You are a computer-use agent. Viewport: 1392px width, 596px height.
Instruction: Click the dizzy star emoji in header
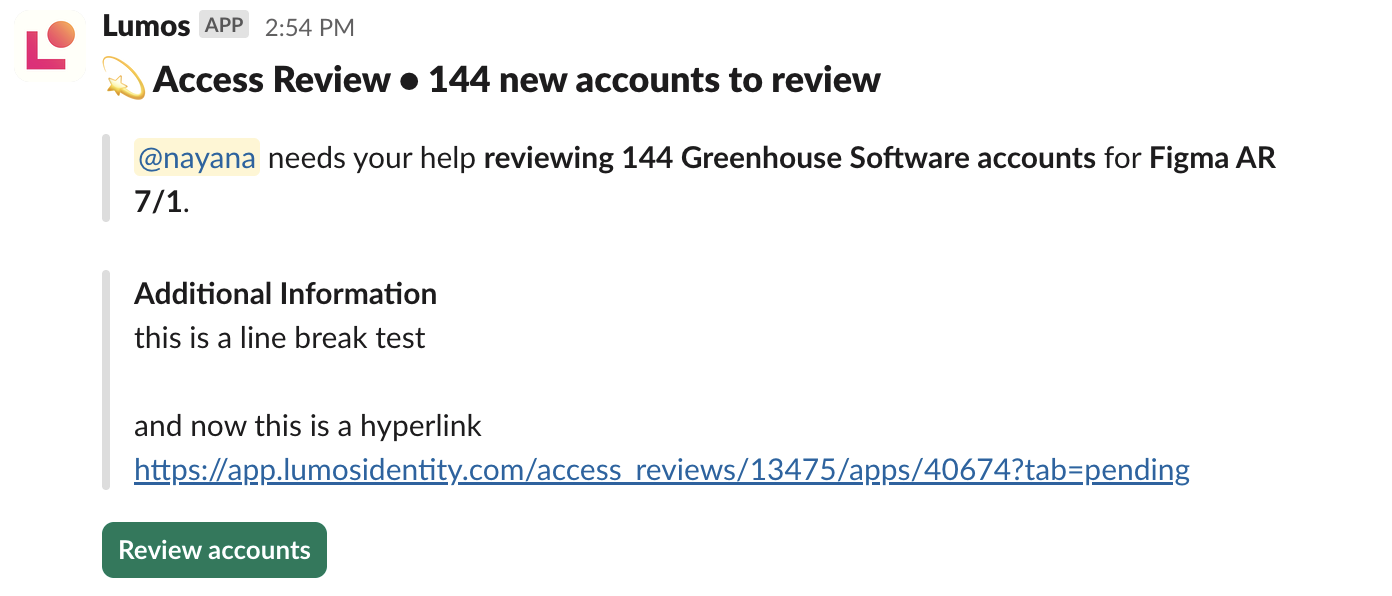pyautogui.click(x=124, y=79)
